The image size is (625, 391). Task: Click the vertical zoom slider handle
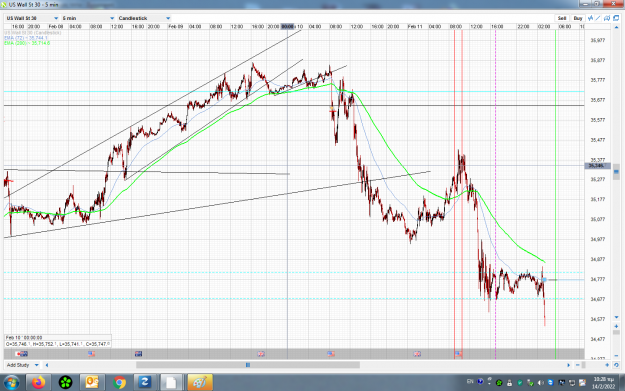[x=616, y=332]
